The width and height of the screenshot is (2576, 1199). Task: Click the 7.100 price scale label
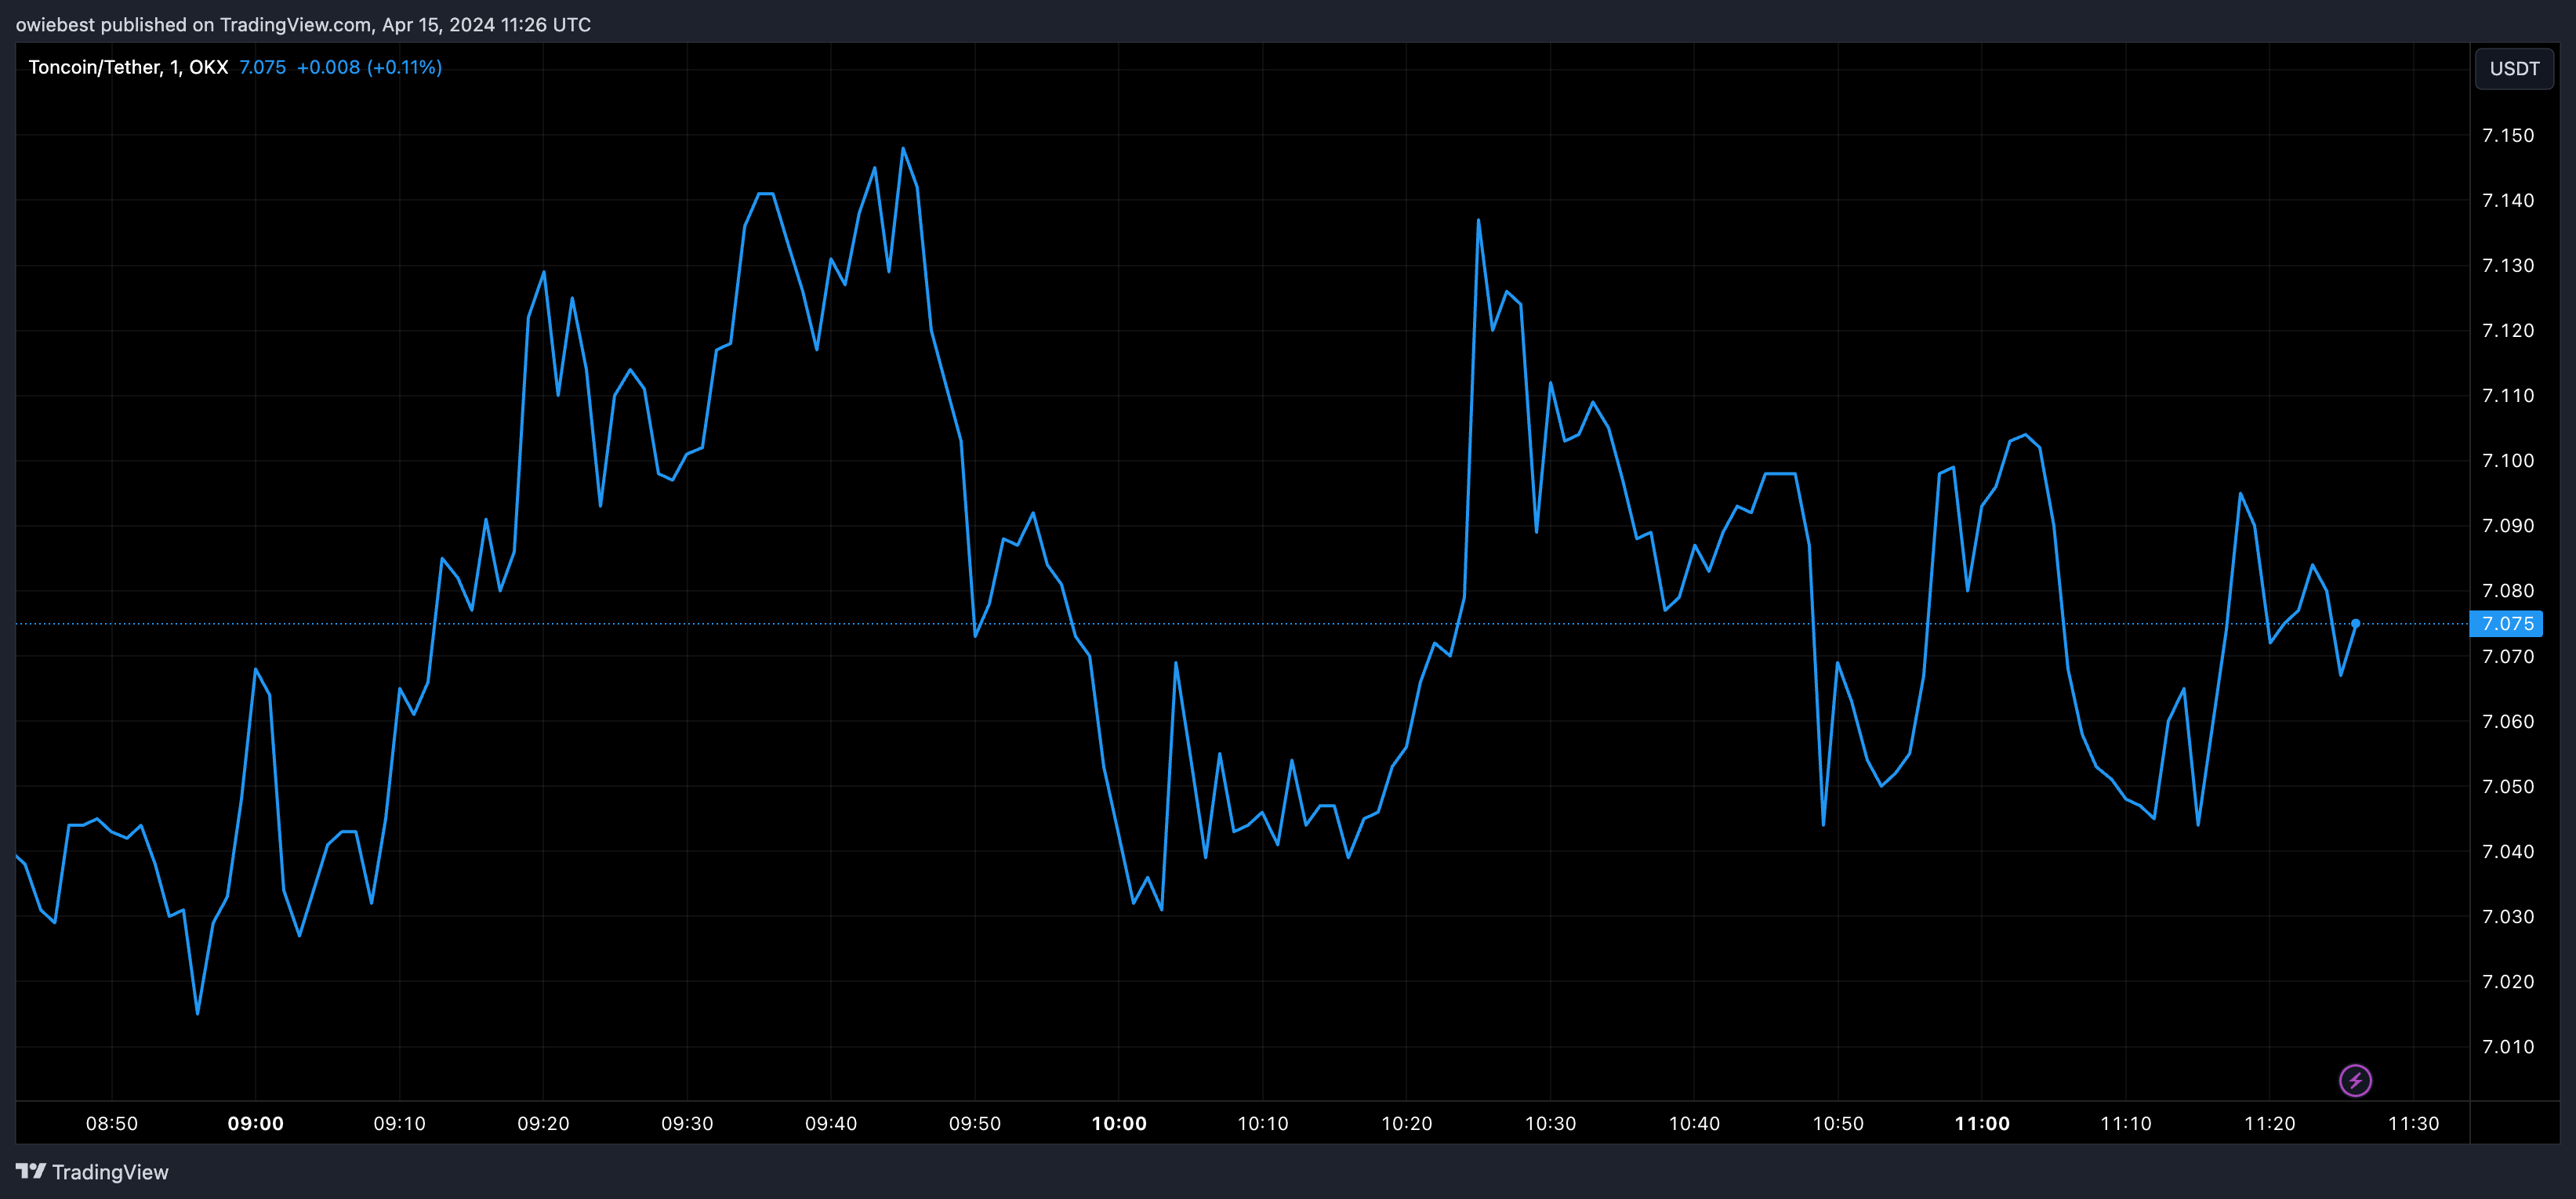2508,461
